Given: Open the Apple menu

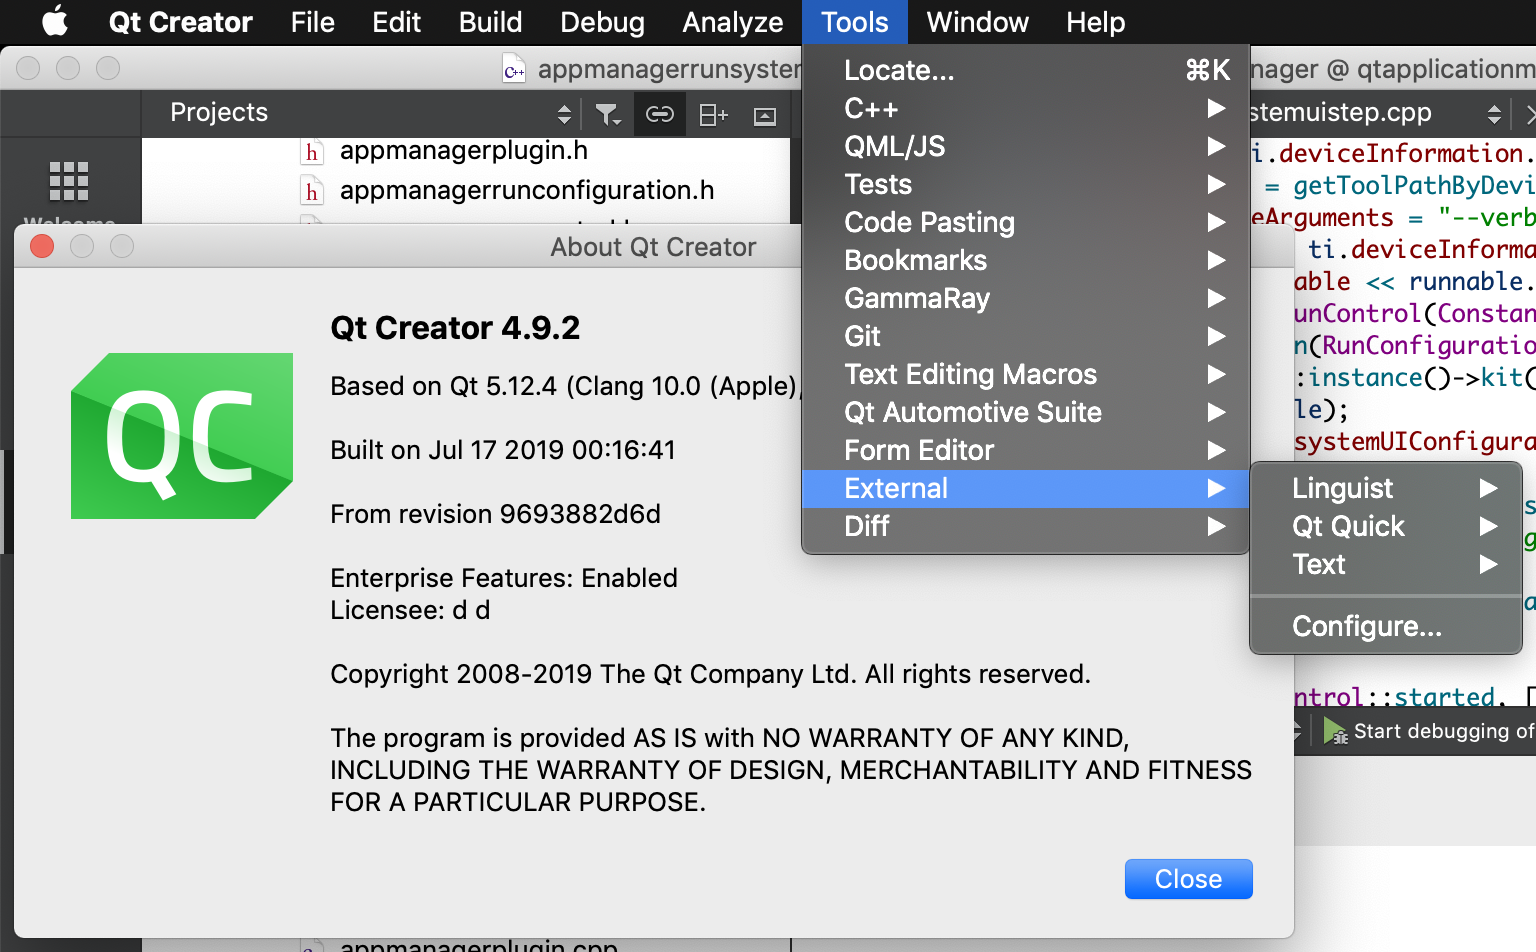Looking at the screenshot, I should pyautogui.click(x=55, y=21).
